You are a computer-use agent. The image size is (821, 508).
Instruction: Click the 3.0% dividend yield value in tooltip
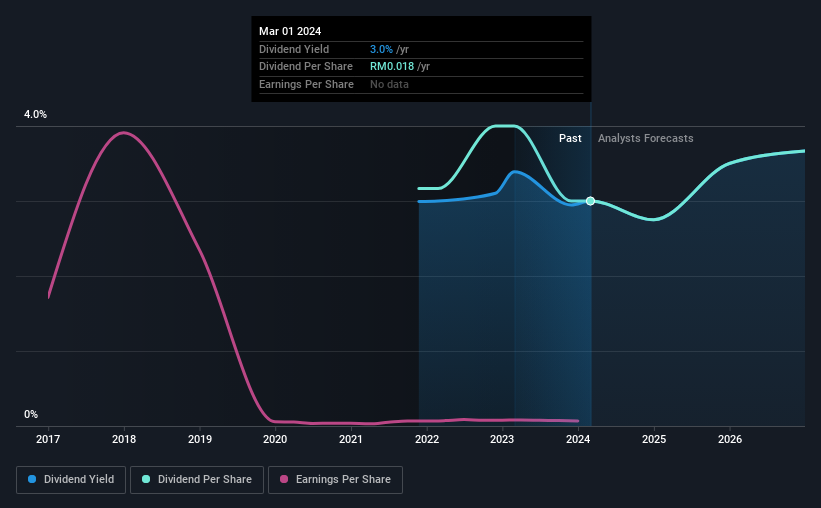381,49
